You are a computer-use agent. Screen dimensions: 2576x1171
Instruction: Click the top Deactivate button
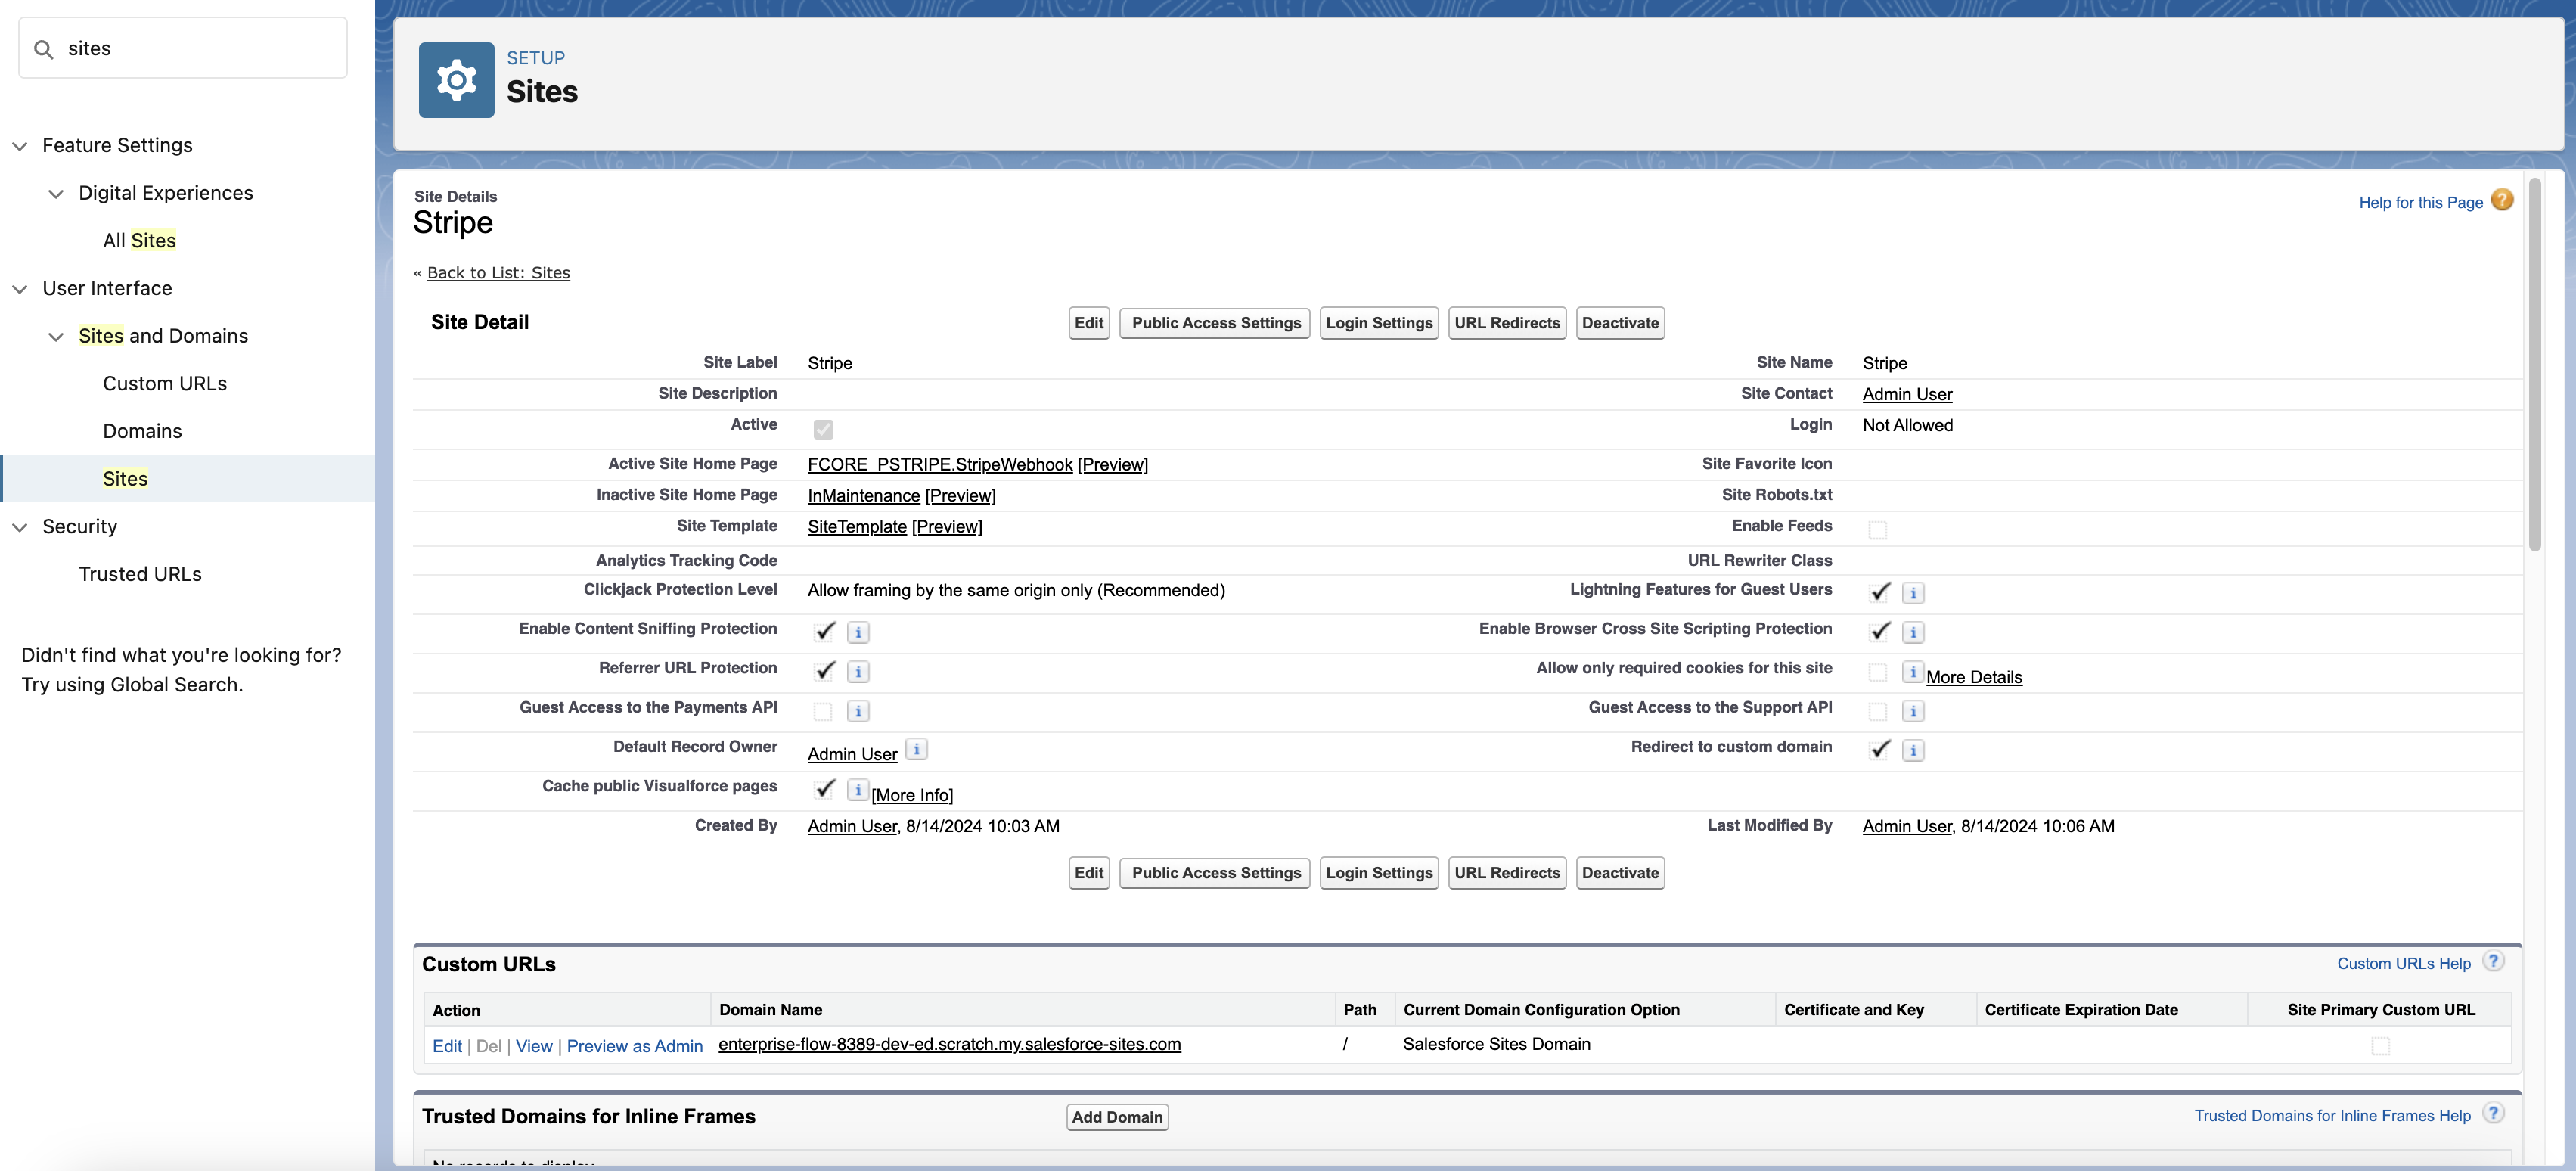1620,323
